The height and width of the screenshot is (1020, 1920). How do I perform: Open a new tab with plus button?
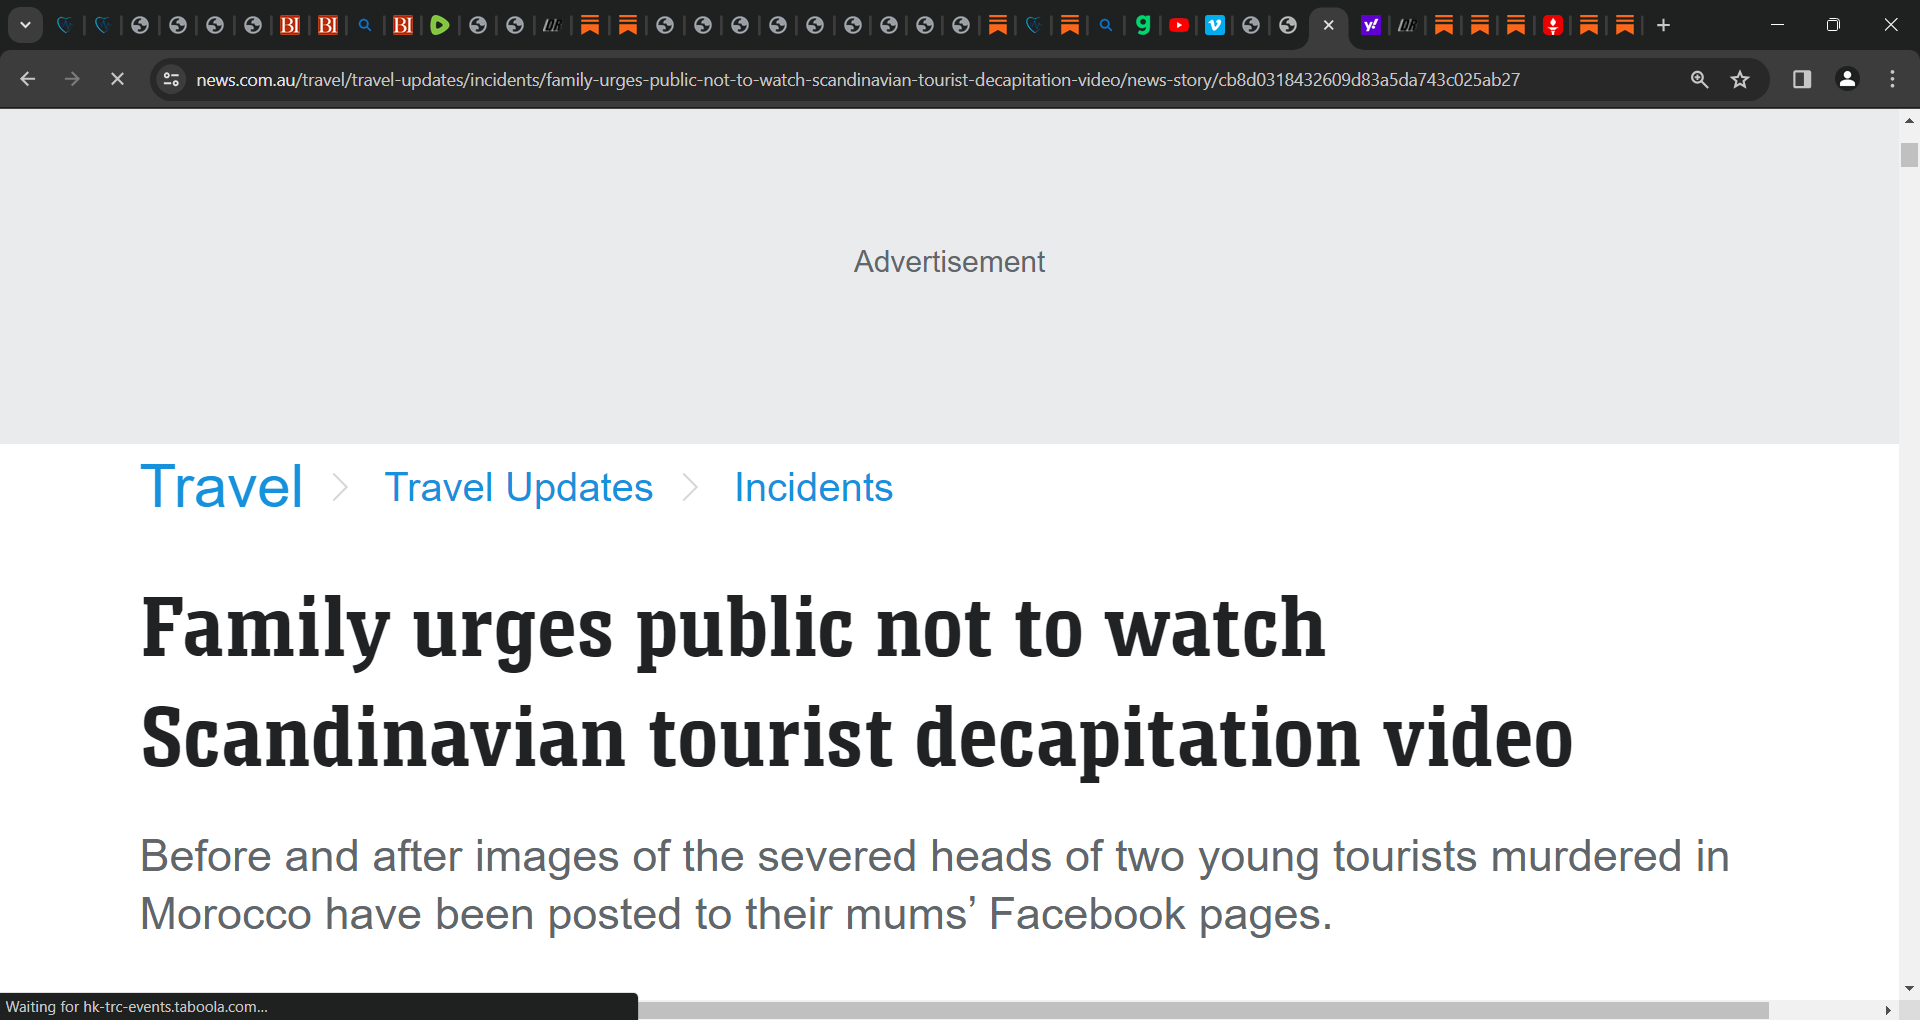1663,25
